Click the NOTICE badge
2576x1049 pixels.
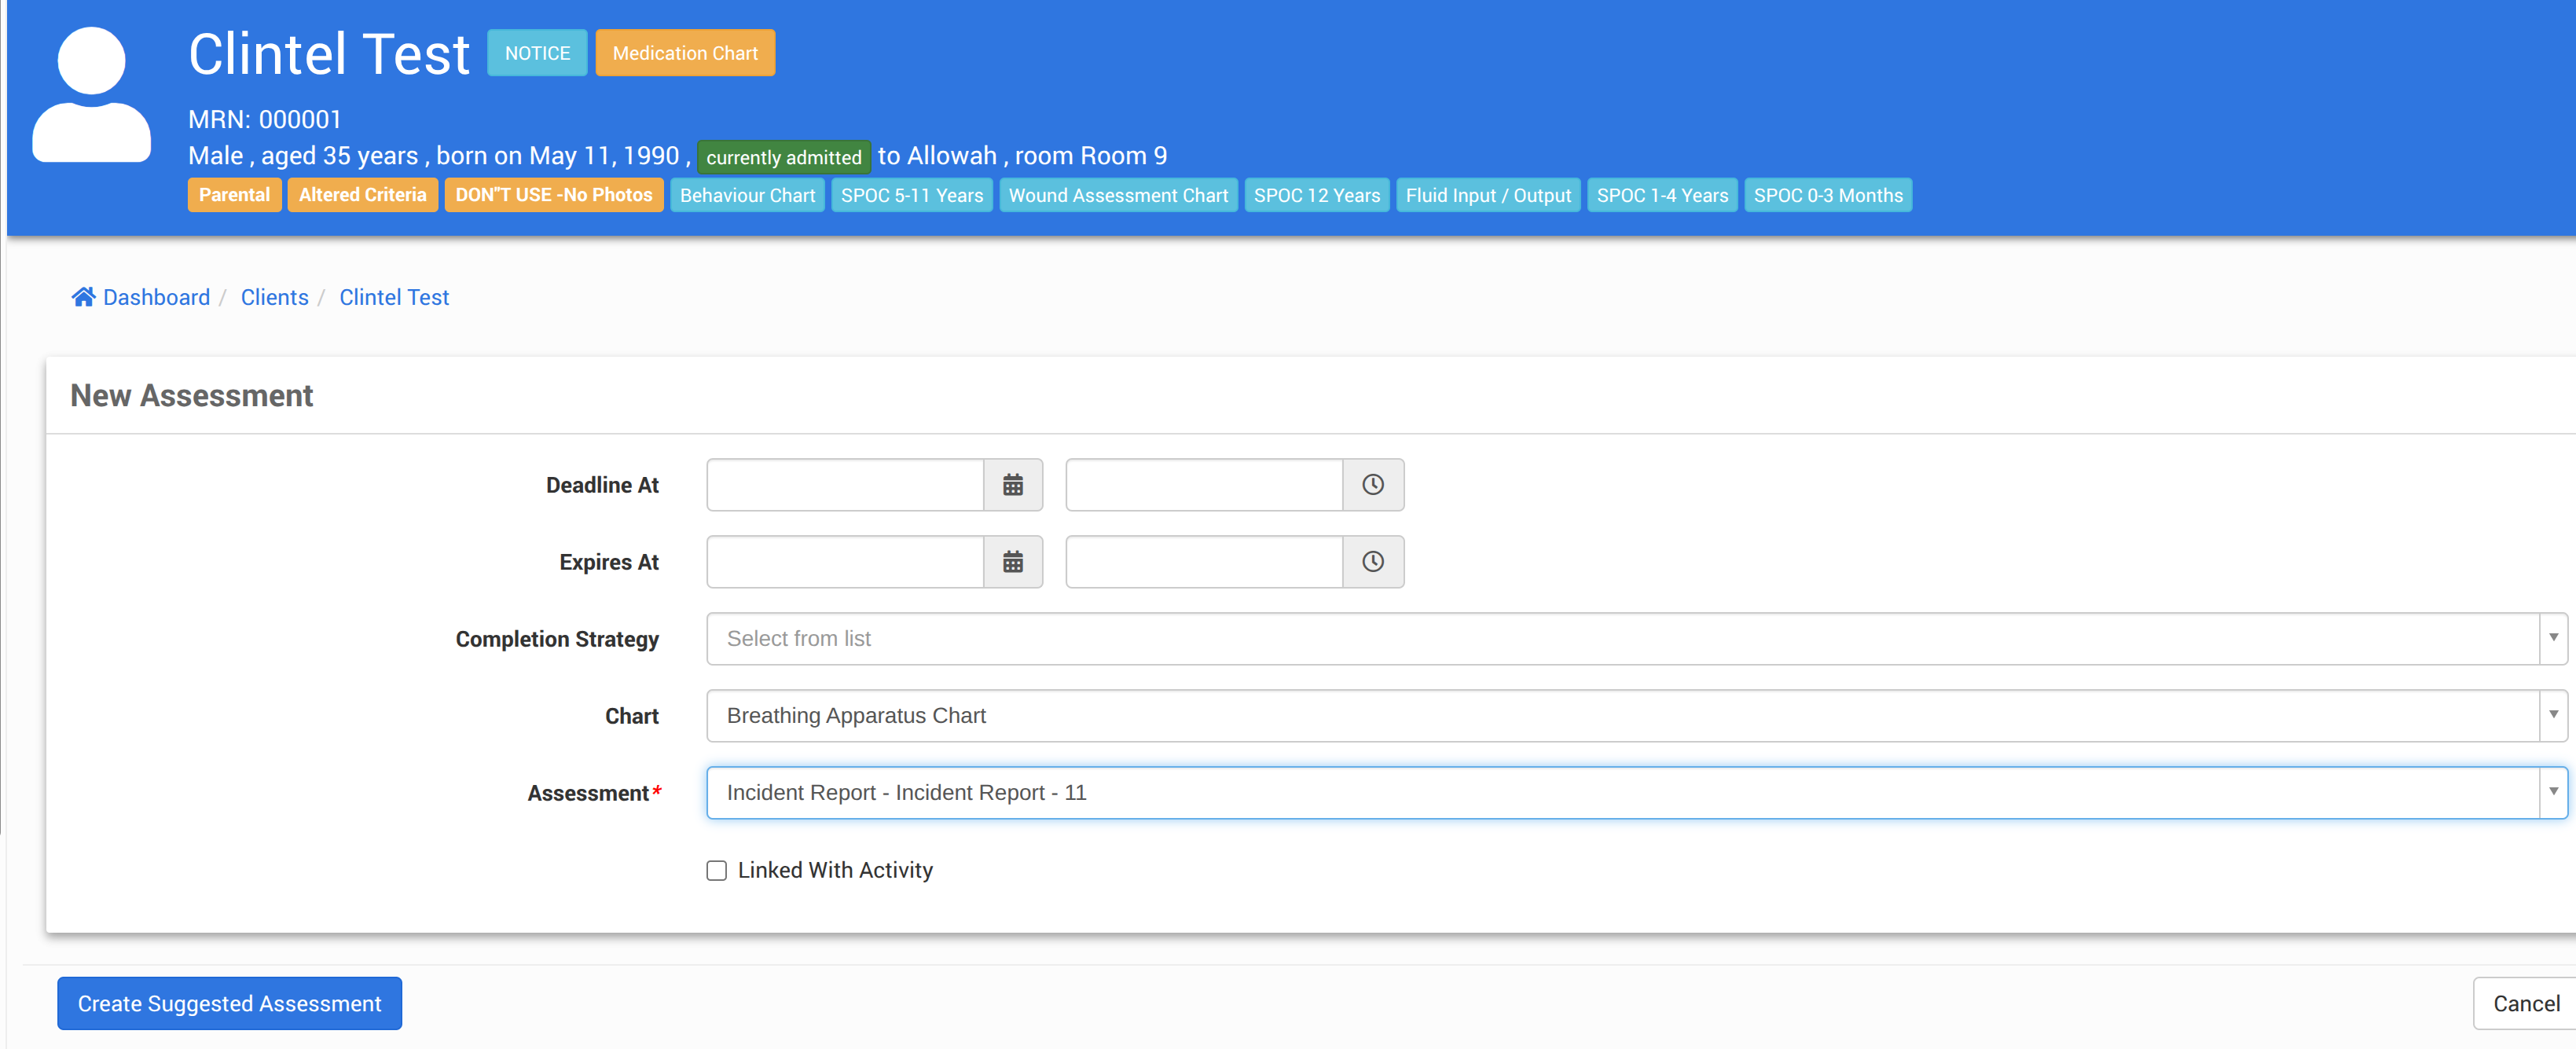[x=537, y=53]
